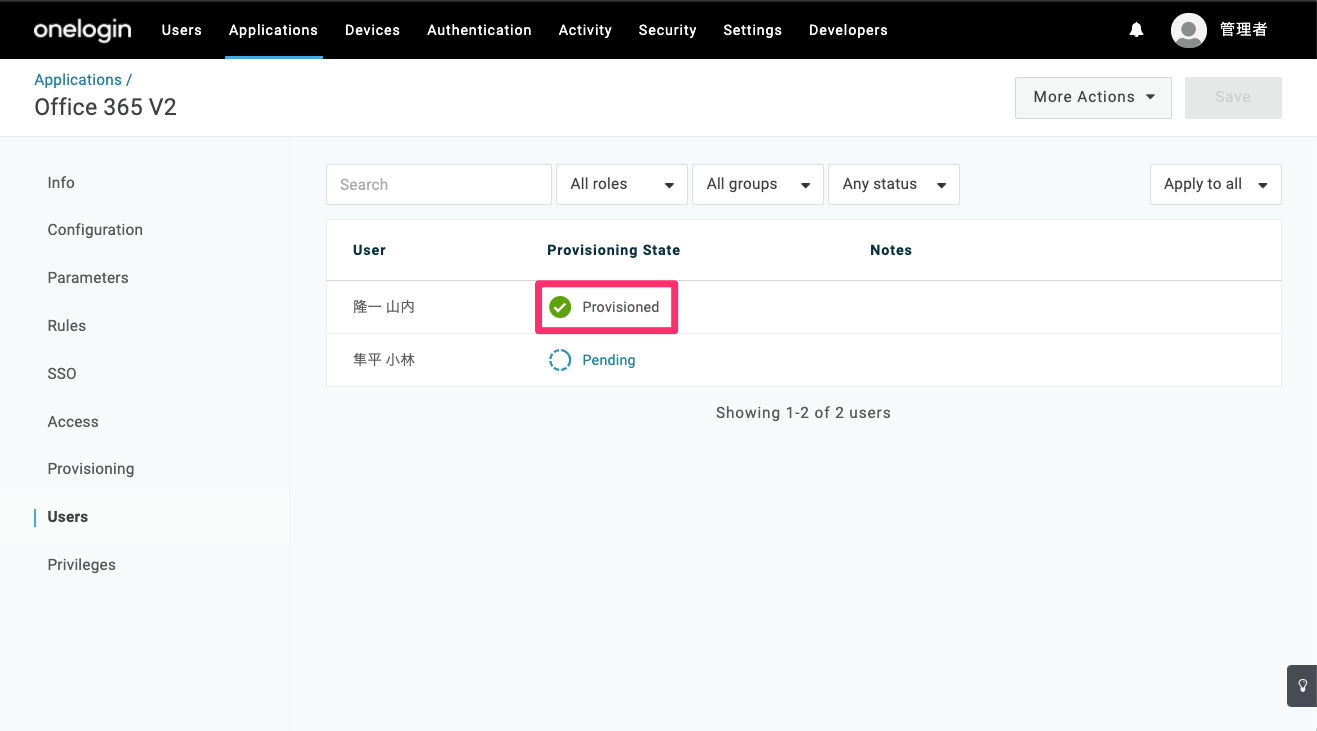Click the Office 365 V2 page title

click(106, 107)
